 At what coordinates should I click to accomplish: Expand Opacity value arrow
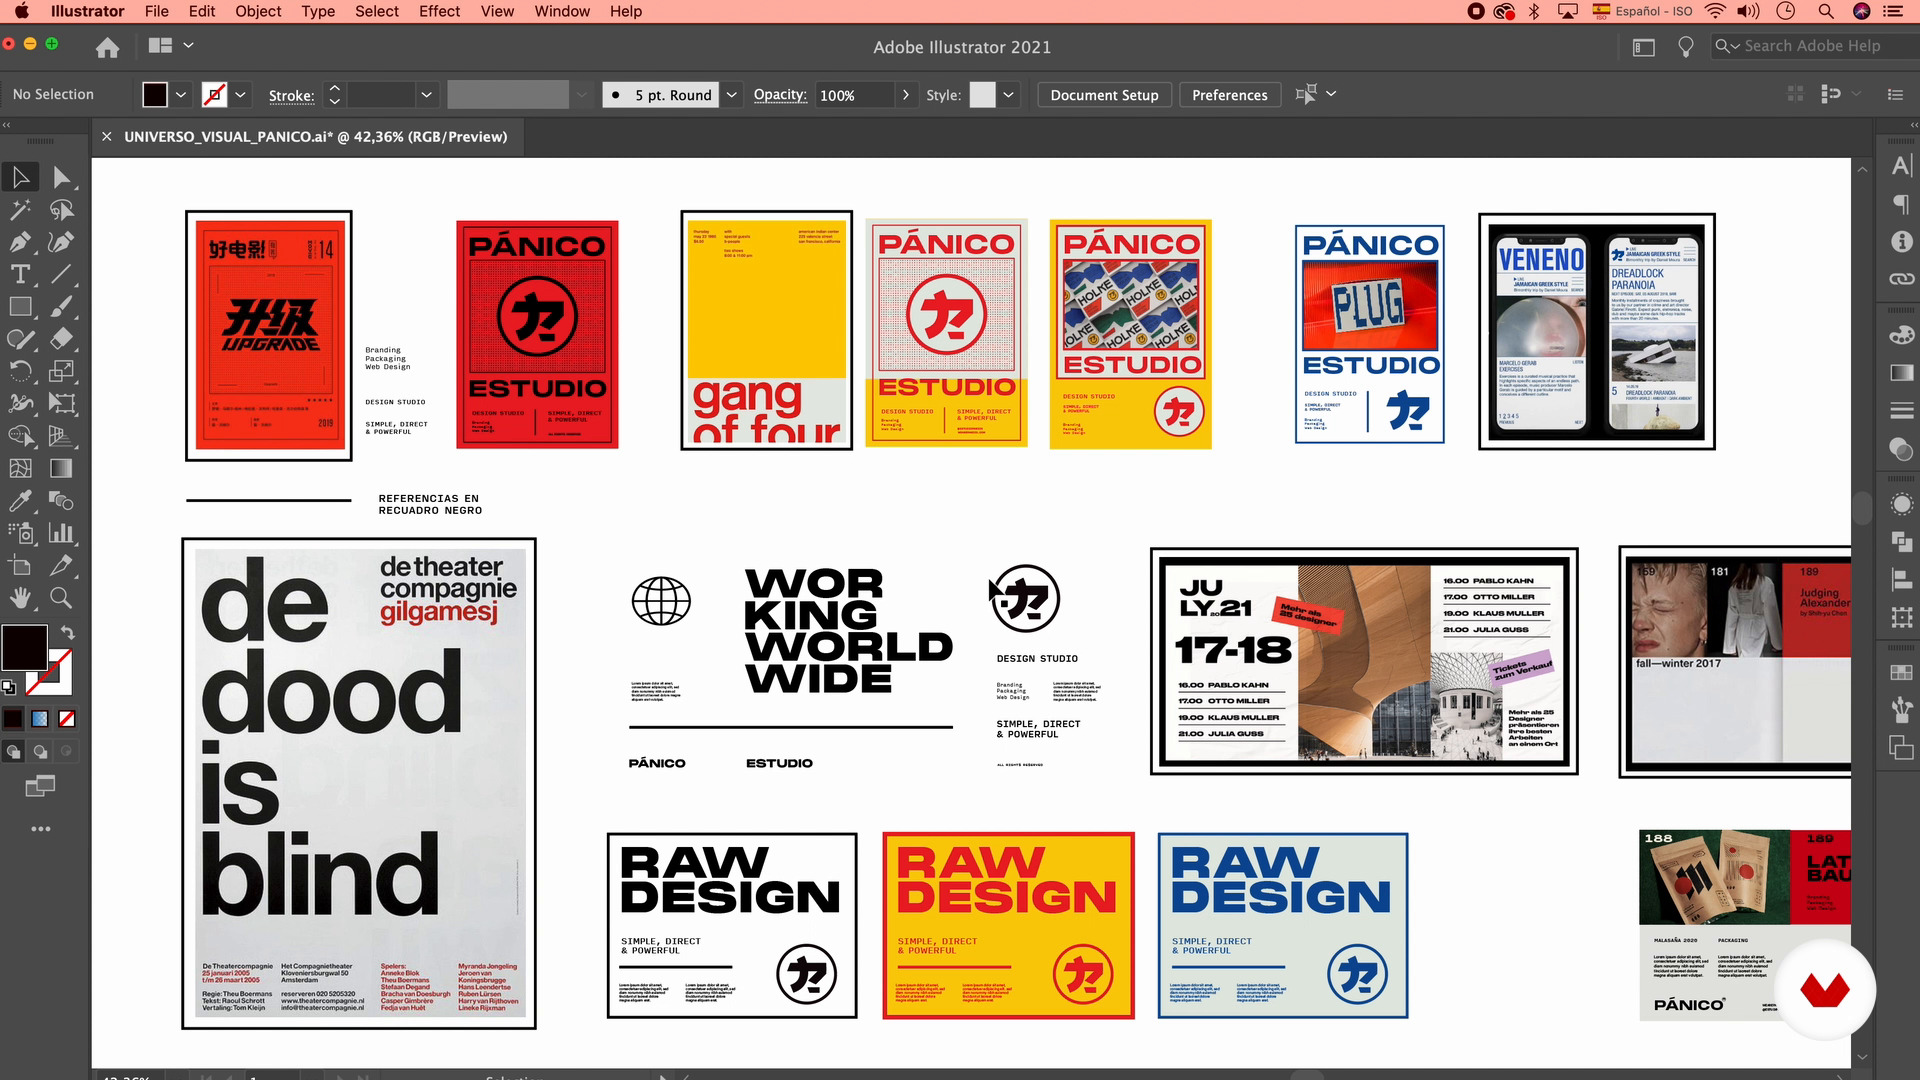coord(906,95)
